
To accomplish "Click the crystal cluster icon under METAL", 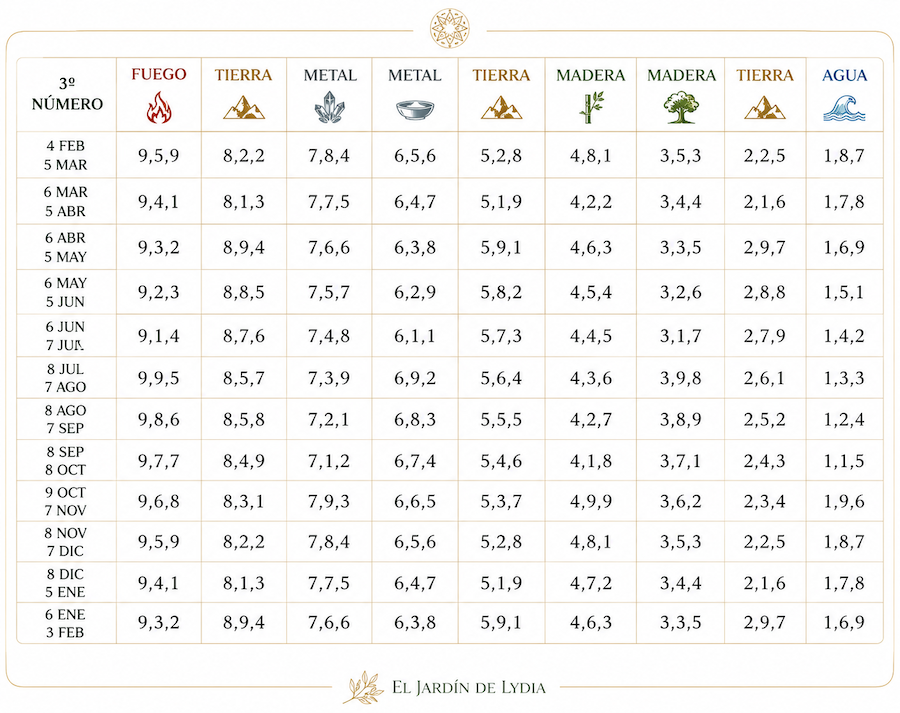I will click(329, 107).
